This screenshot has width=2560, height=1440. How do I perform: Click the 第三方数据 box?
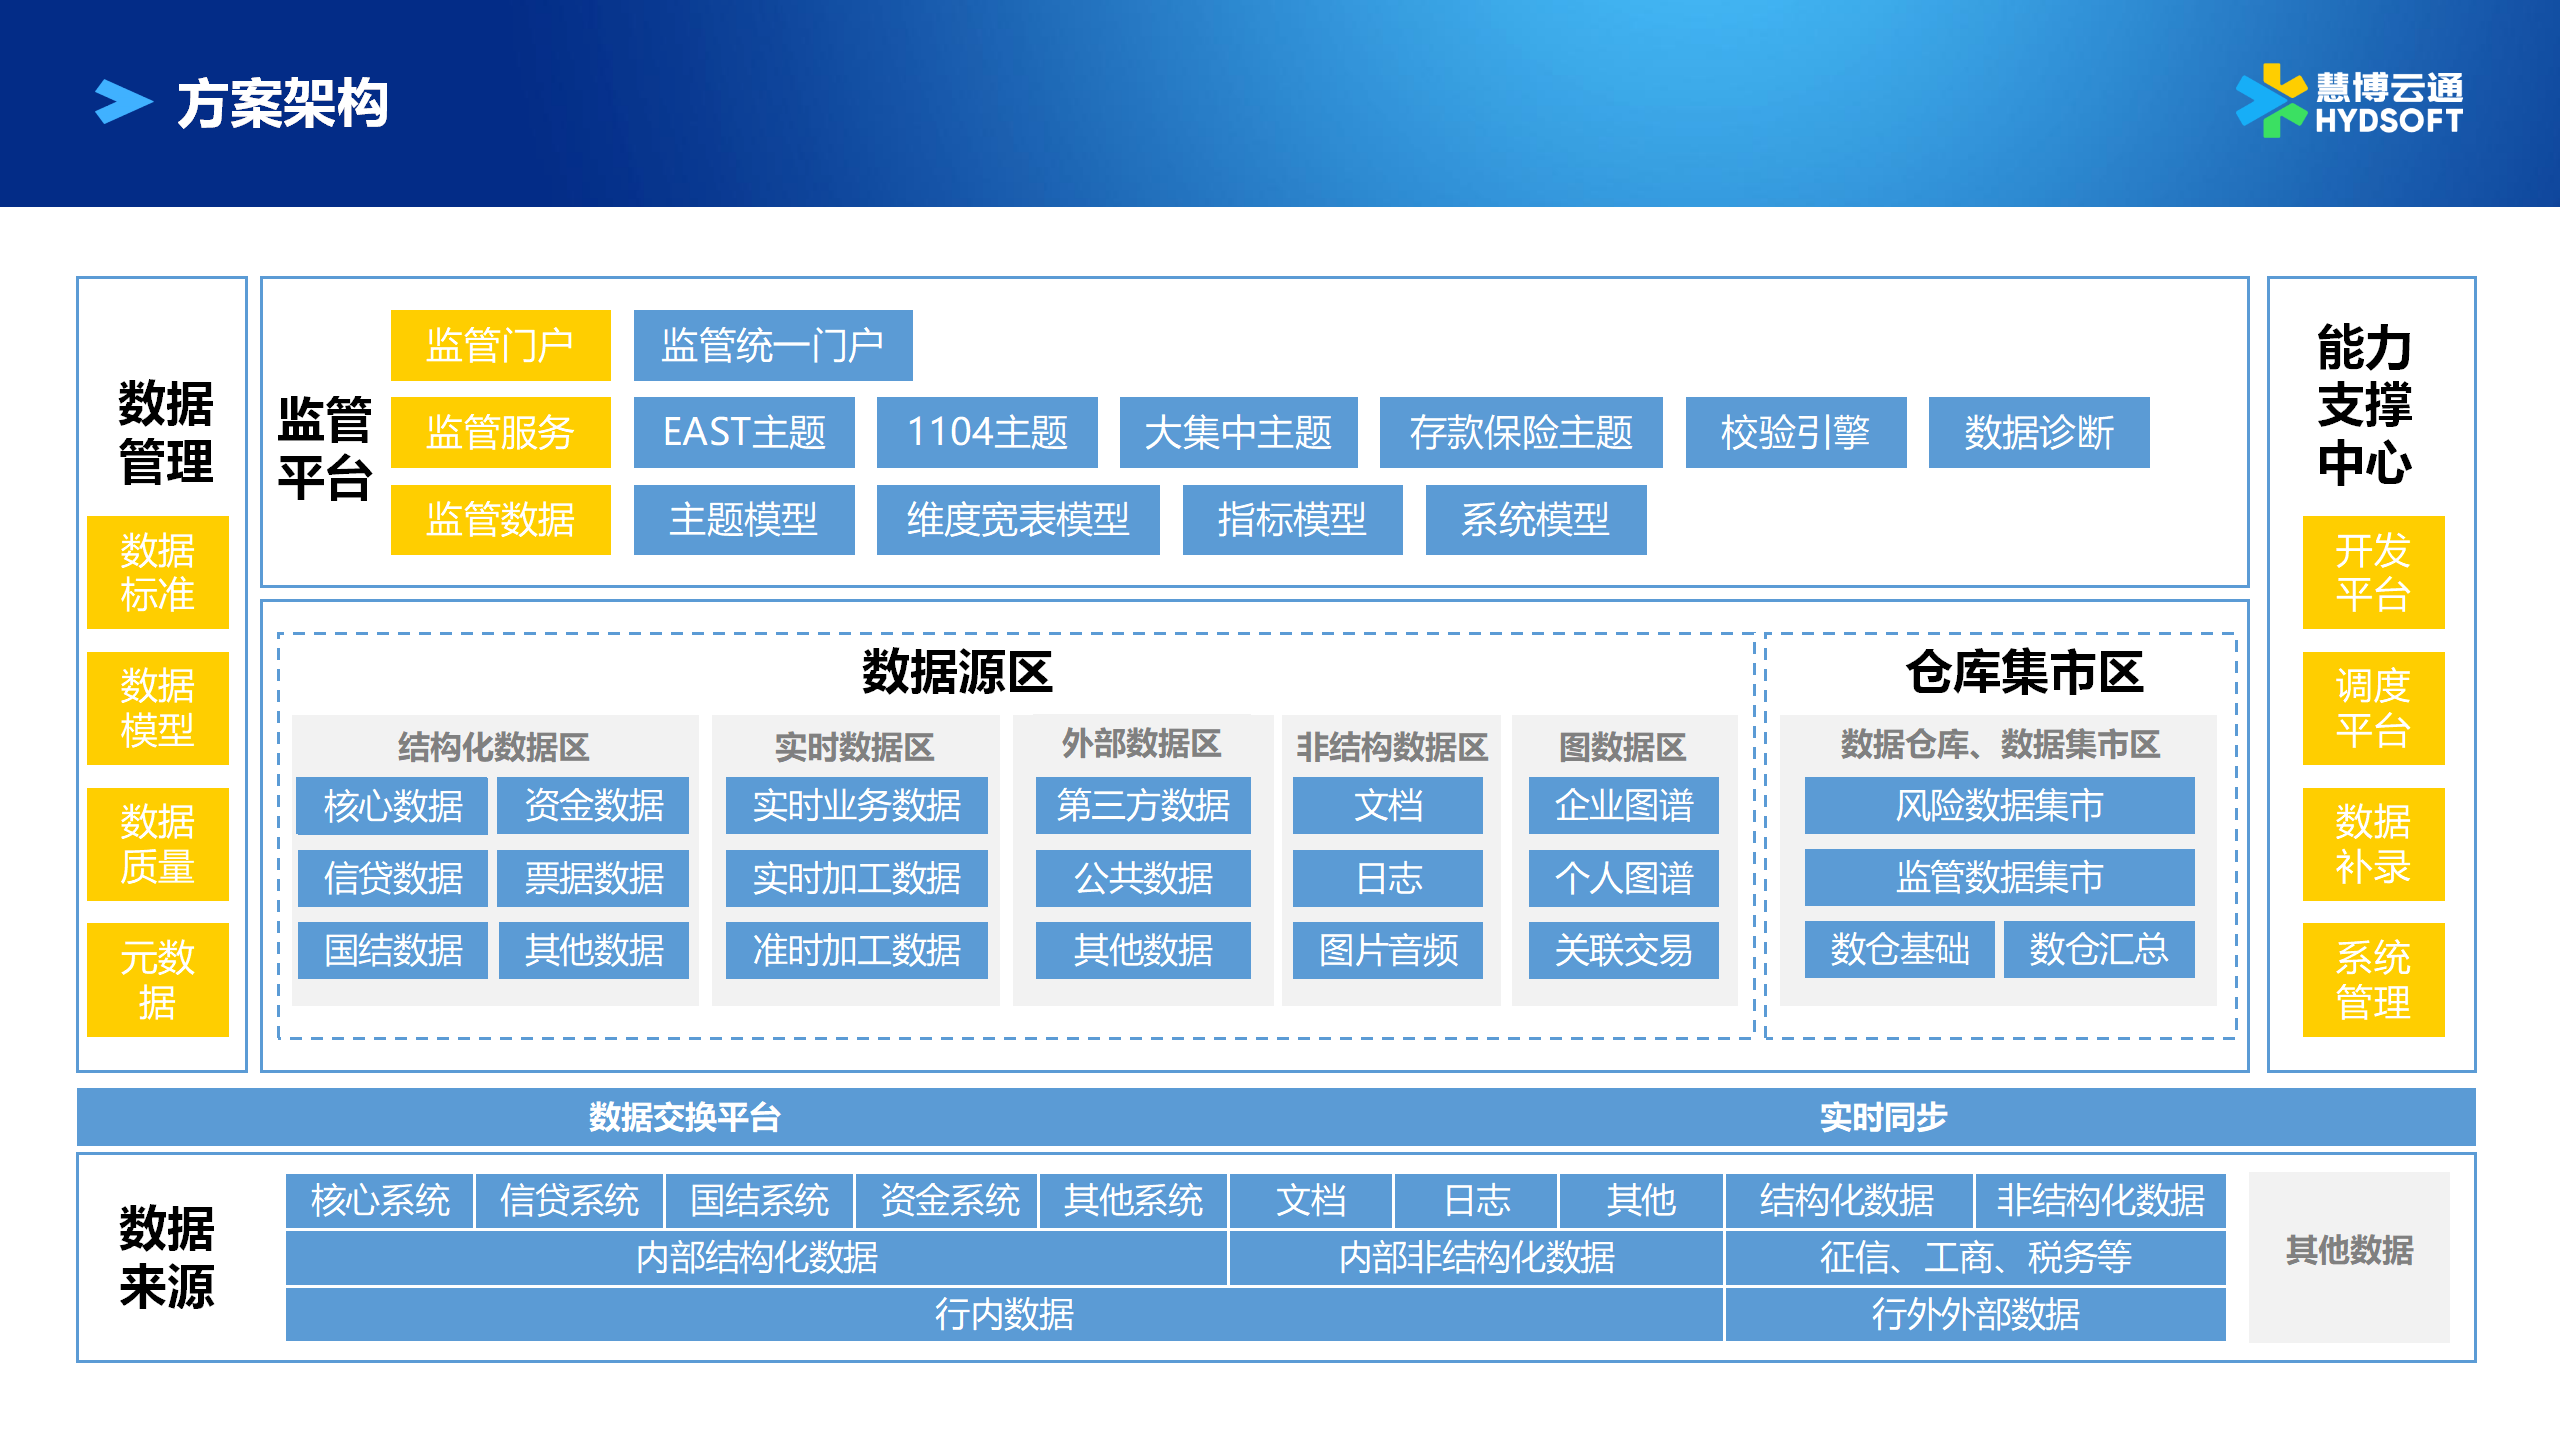click(1142, 805)
